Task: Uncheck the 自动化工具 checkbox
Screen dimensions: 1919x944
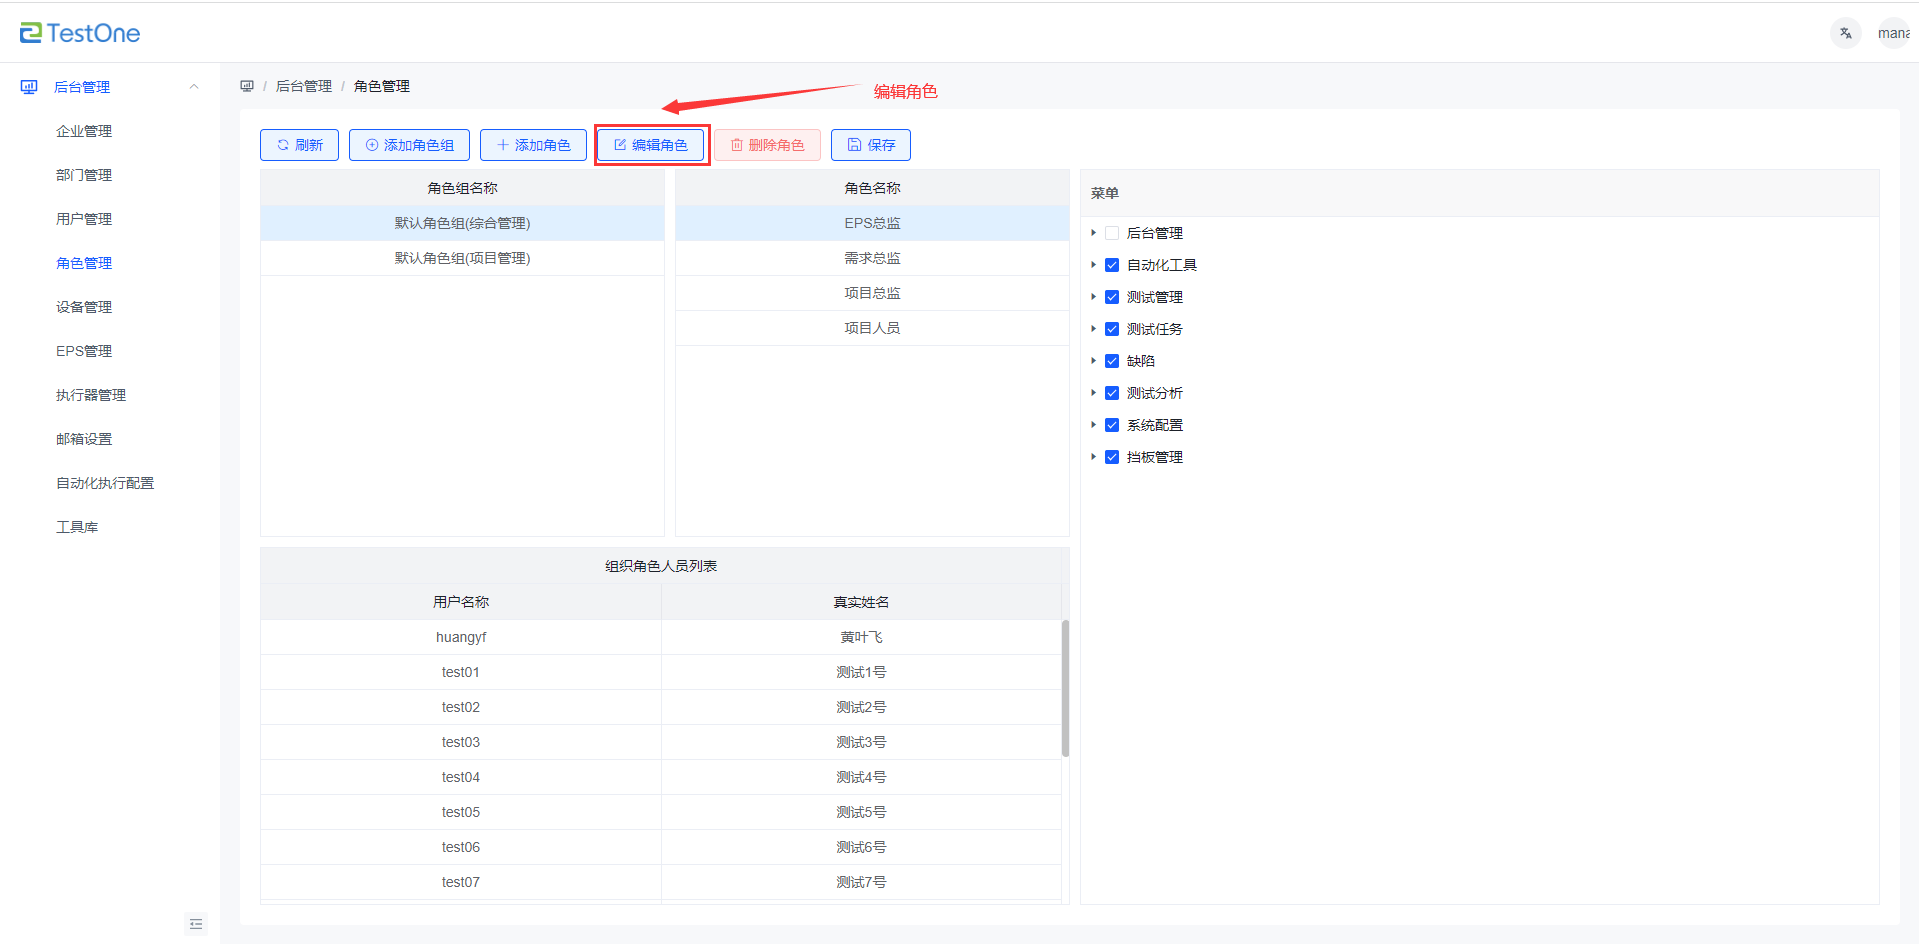Action: click(x=1112, y=265)
